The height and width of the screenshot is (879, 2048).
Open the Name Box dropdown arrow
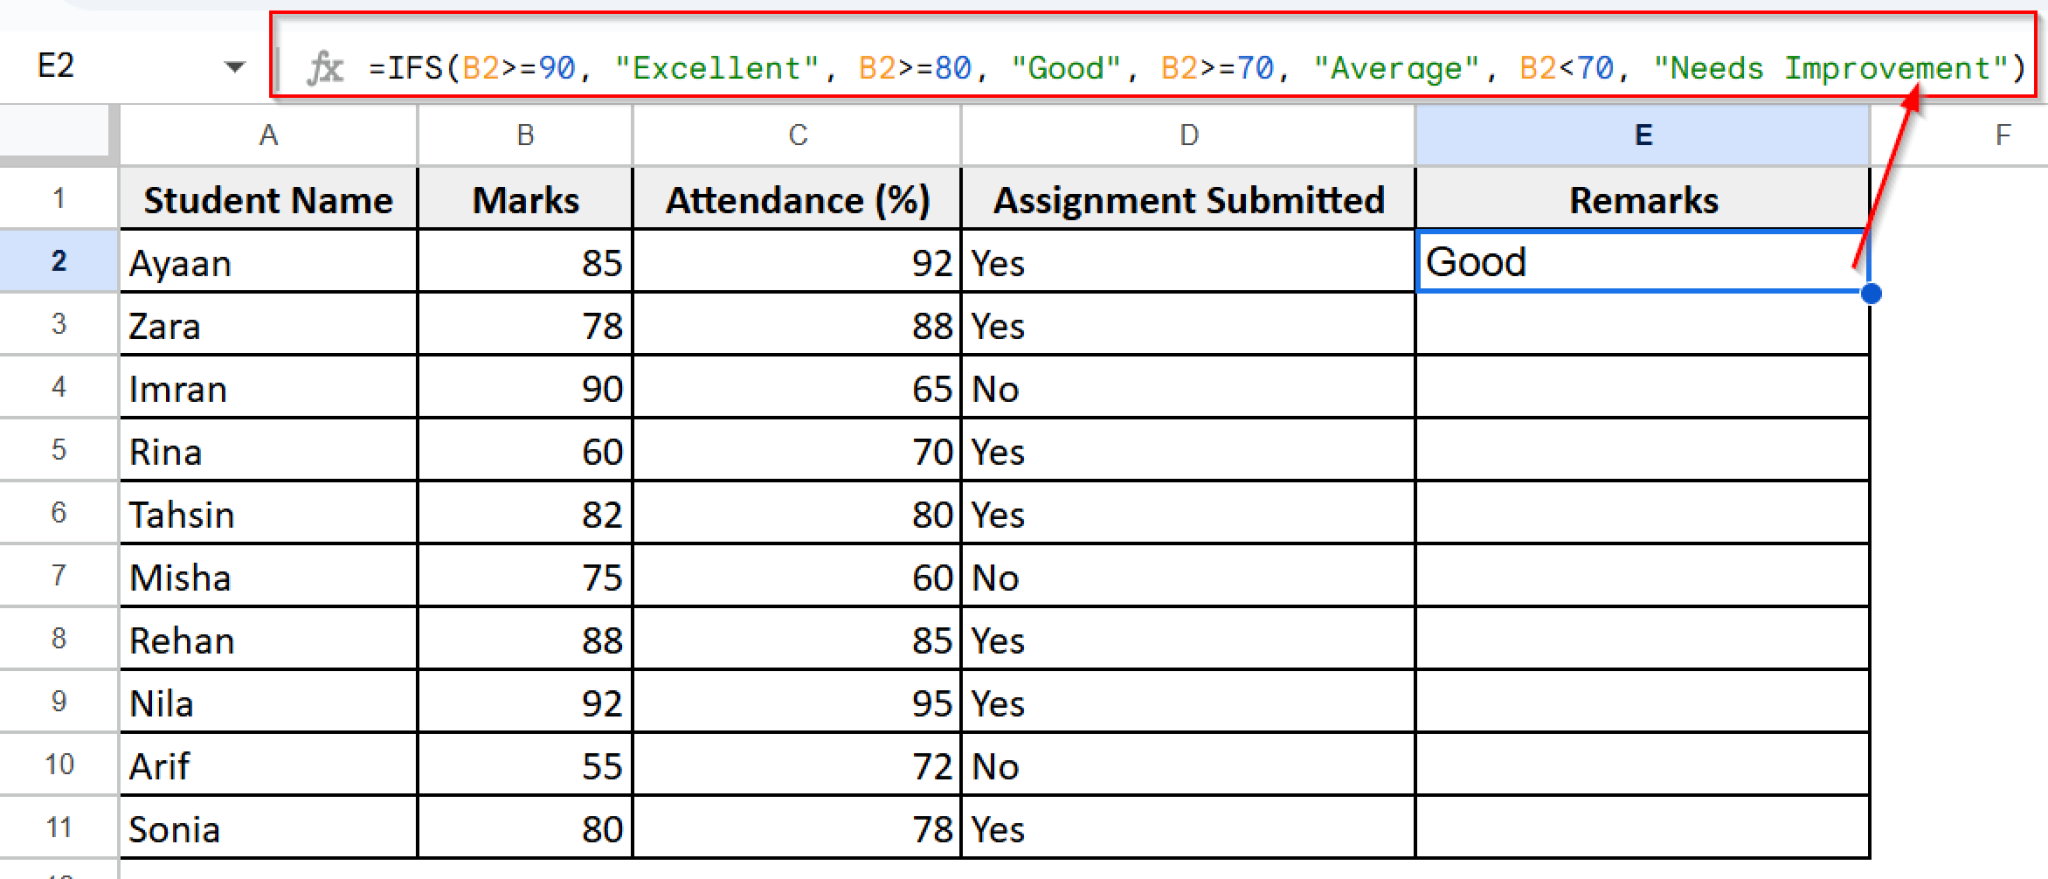pyautogui.click(x=235, y=66)
